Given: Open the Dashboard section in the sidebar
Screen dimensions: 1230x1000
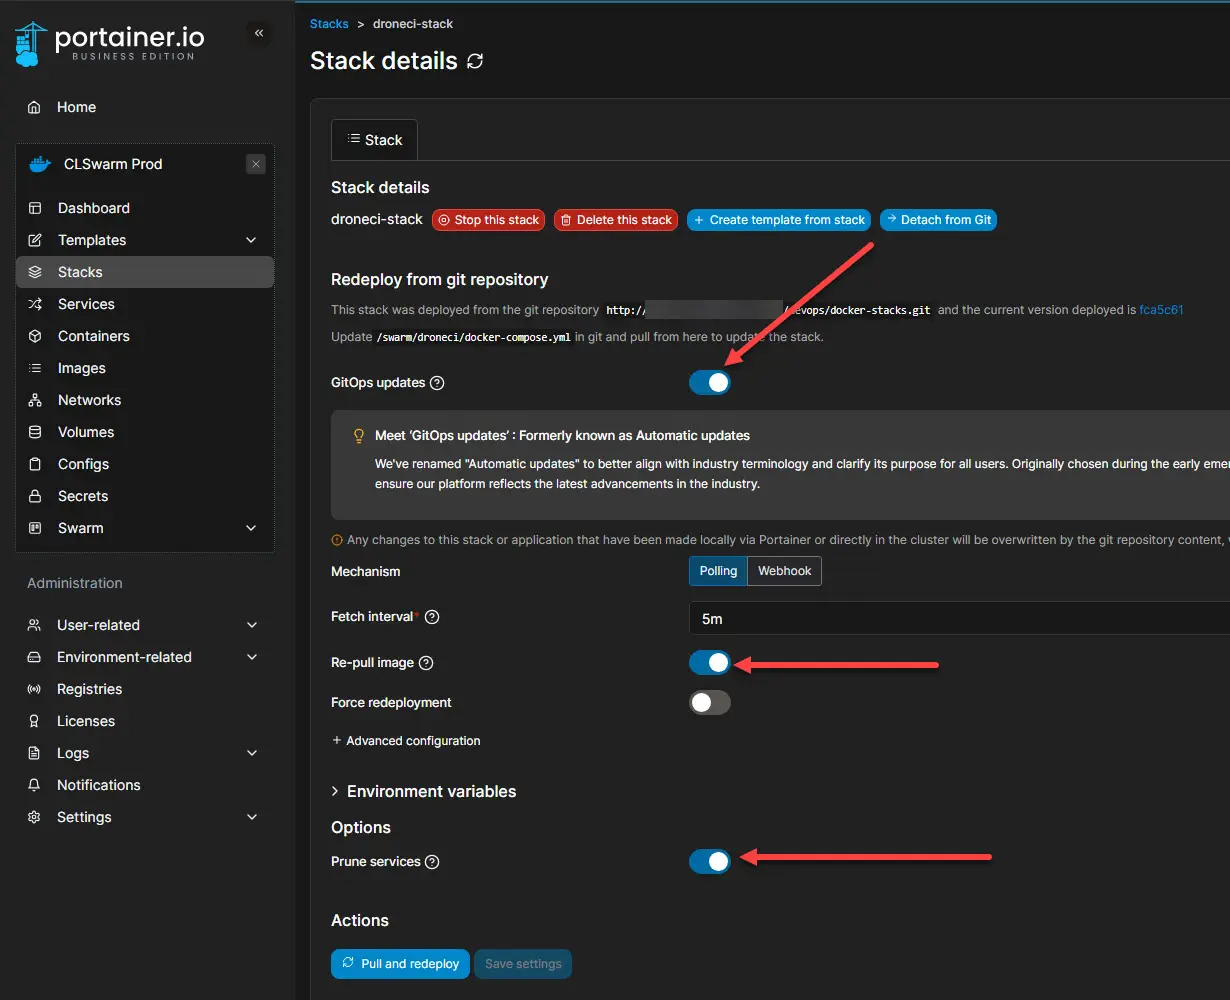Looking at the screenshot, I should tap(93, 207).
